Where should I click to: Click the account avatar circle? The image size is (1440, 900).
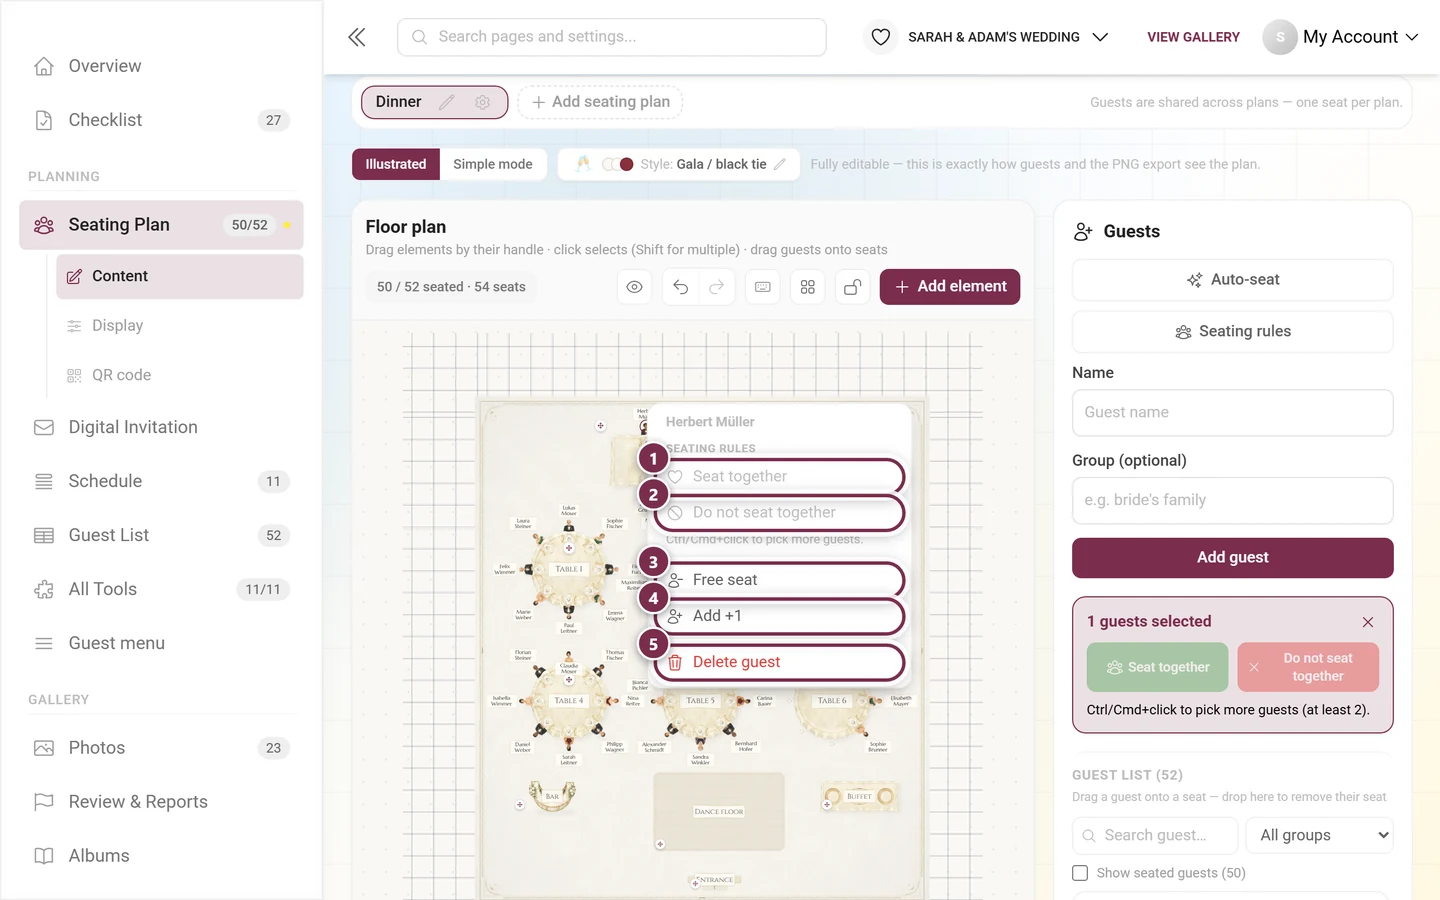pyautogui.click(x=1280, y=37)
